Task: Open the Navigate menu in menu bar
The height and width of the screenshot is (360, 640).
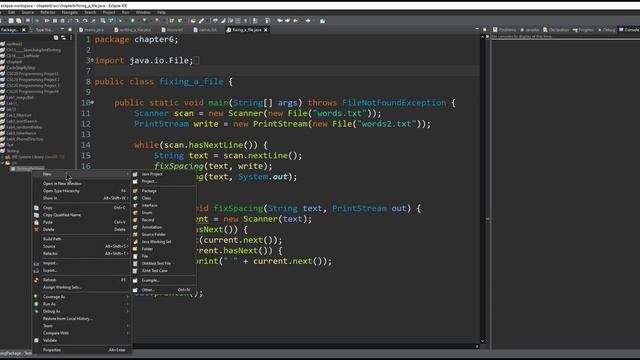Action: click(70, 13)
